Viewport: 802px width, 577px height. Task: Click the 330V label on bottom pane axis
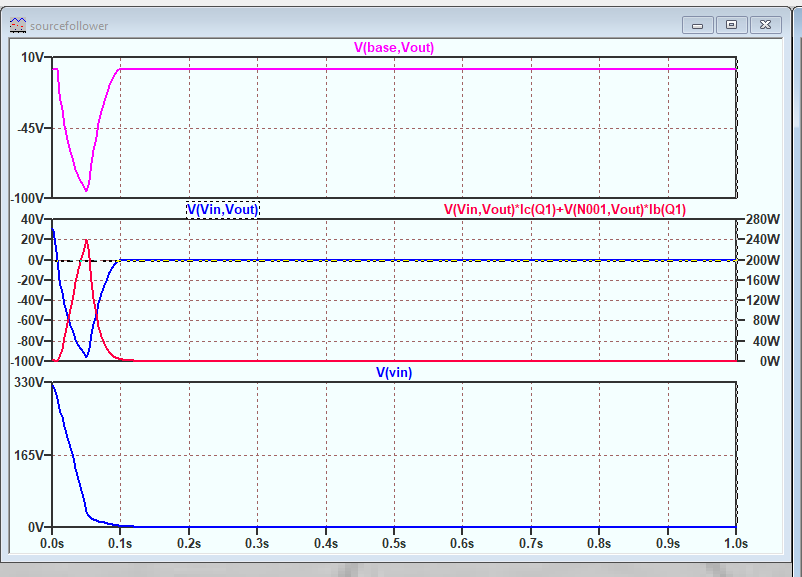coord(29,383)
